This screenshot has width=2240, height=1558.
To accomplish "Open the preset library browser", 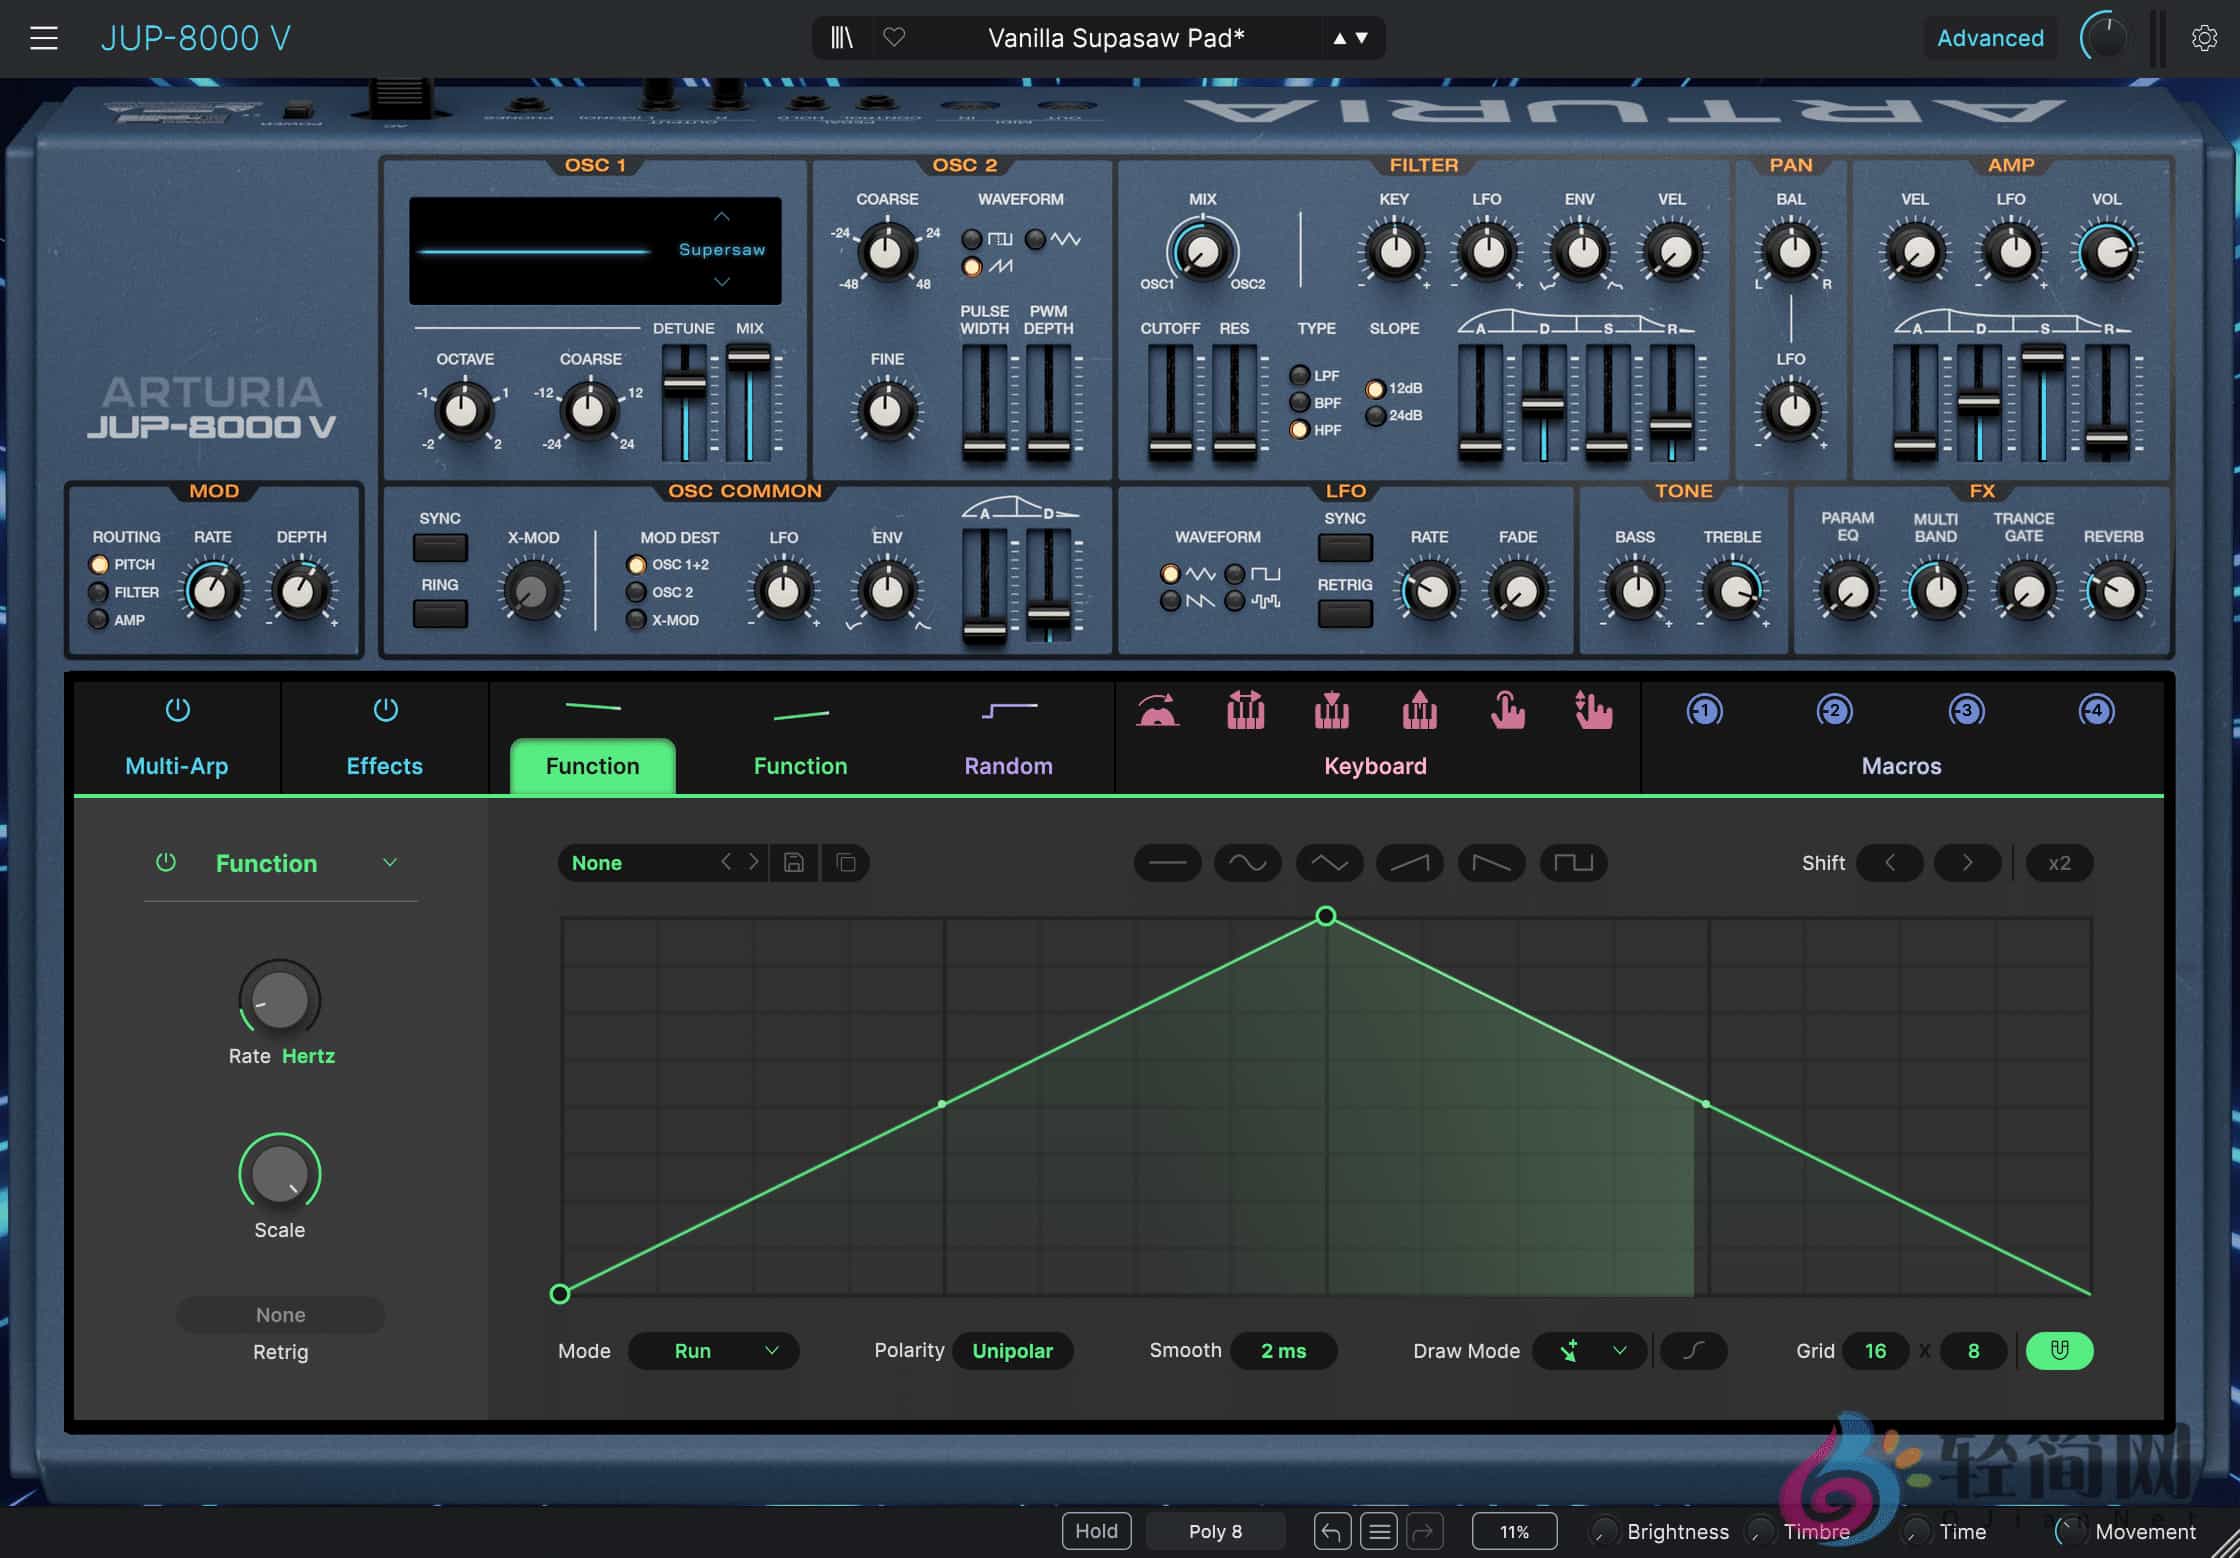I will coord(841,38).
